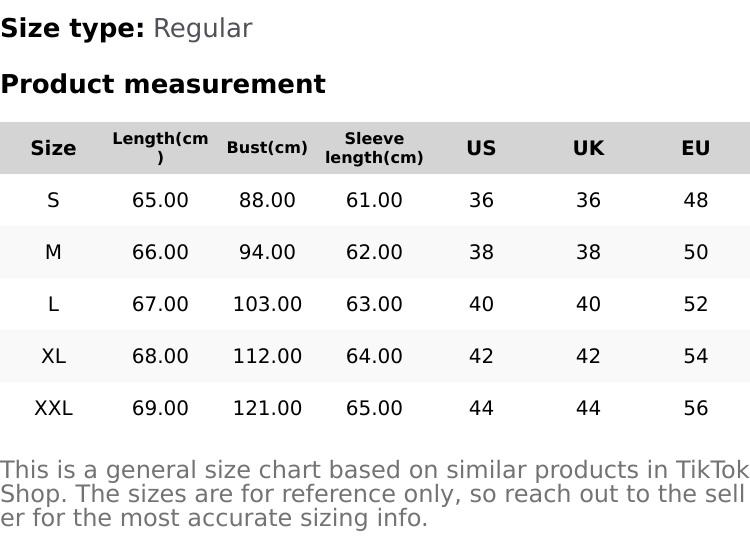
Task: Click the Bust(cm) column header
Action: (267, 148)
